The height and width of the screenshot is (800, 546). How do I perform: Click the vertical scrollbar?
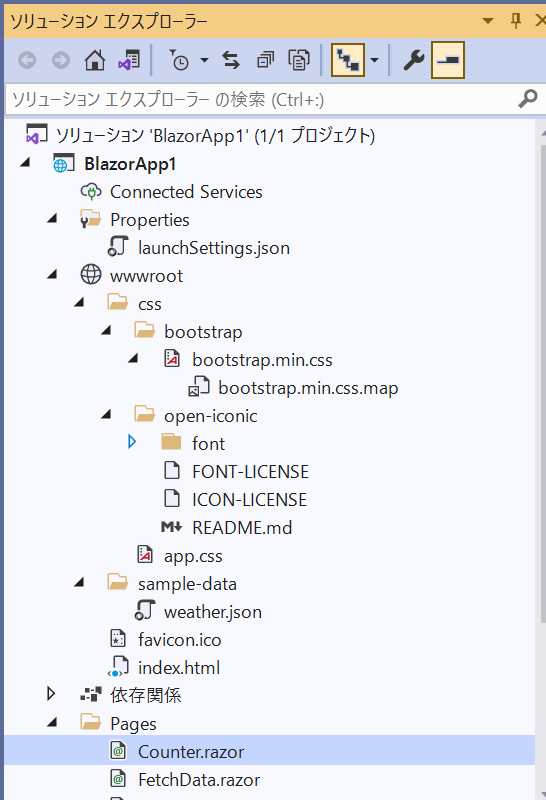(542, 383)
